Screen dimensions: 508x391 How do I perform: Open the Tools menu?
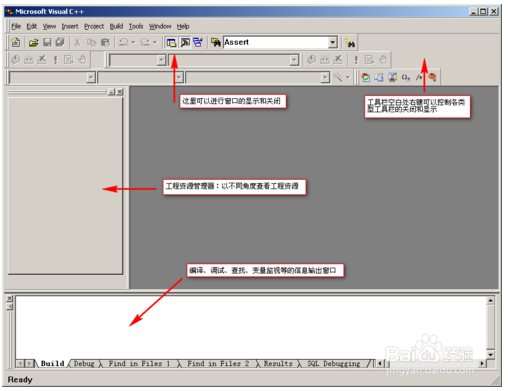[x=136, y=26]
